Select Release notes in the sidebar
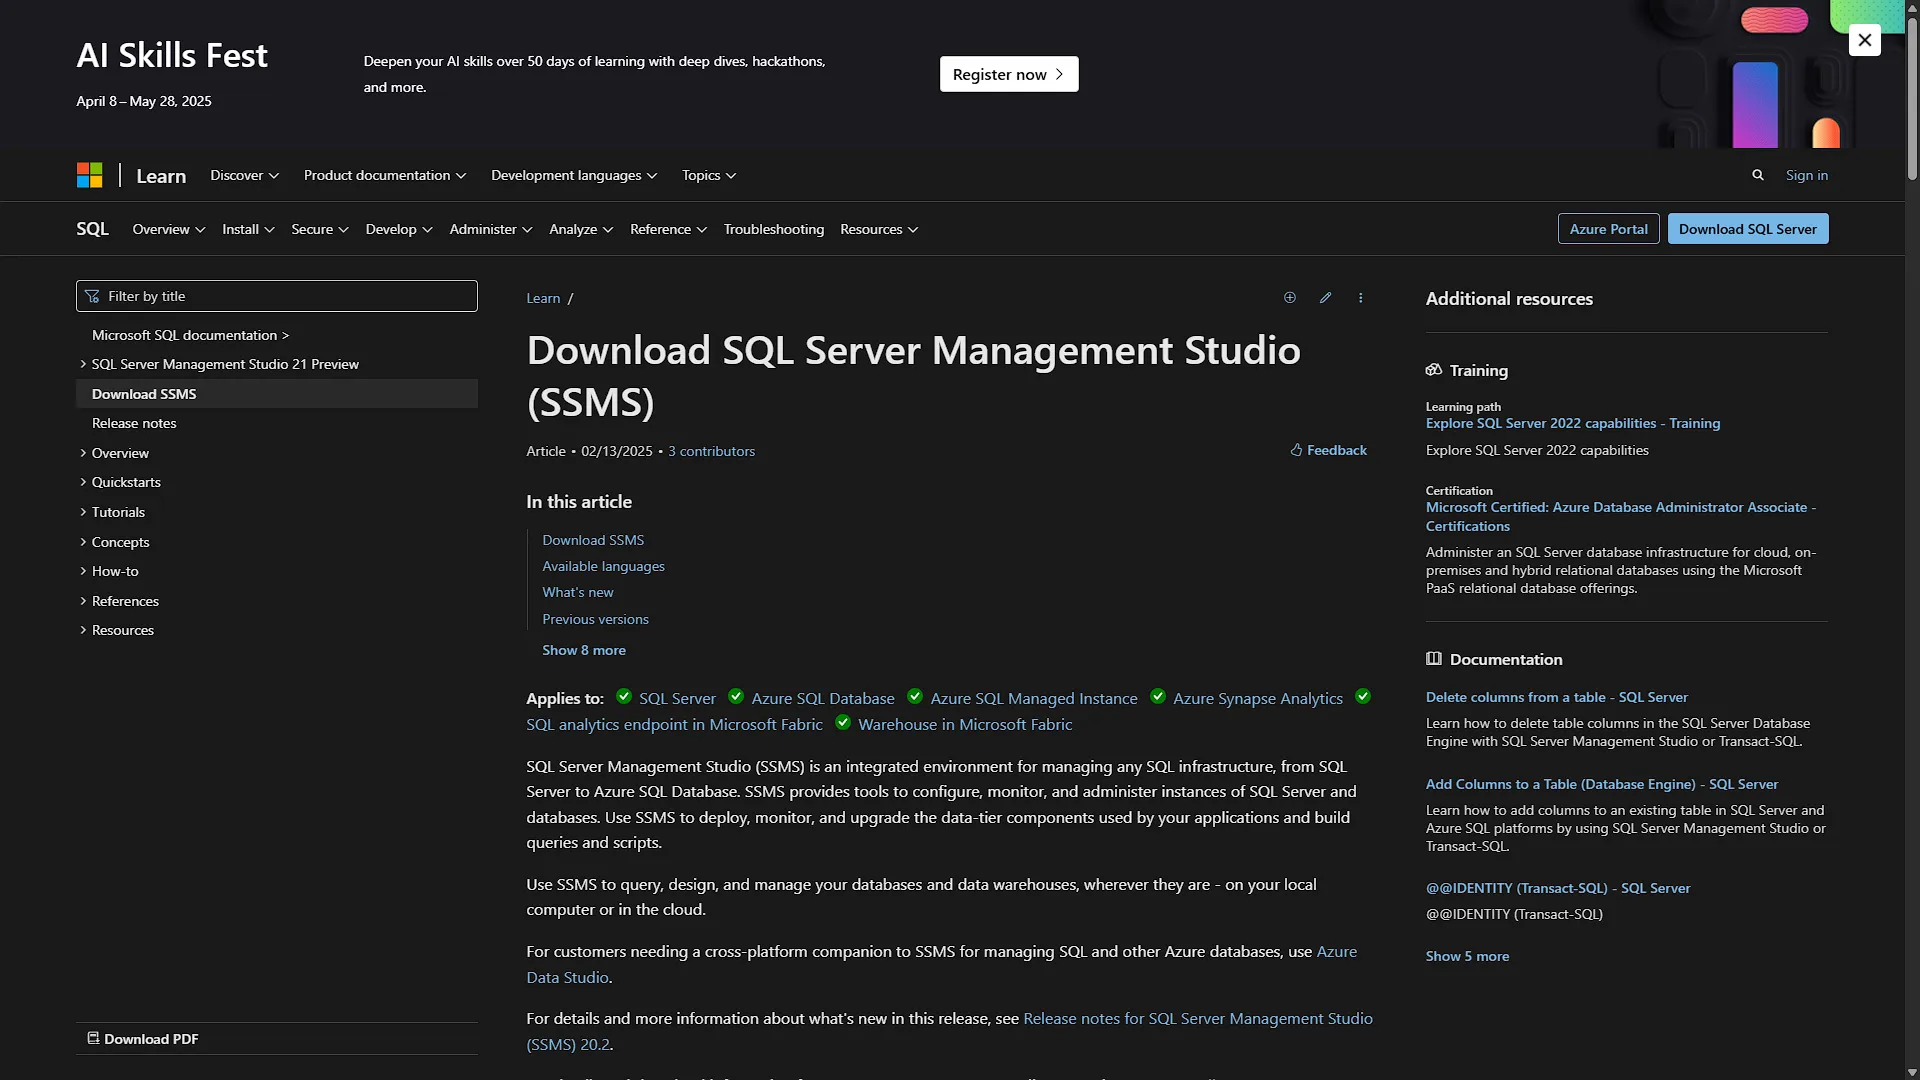Image resolution: width=1920 pixels, height=1080 pixels. point(134,423)
